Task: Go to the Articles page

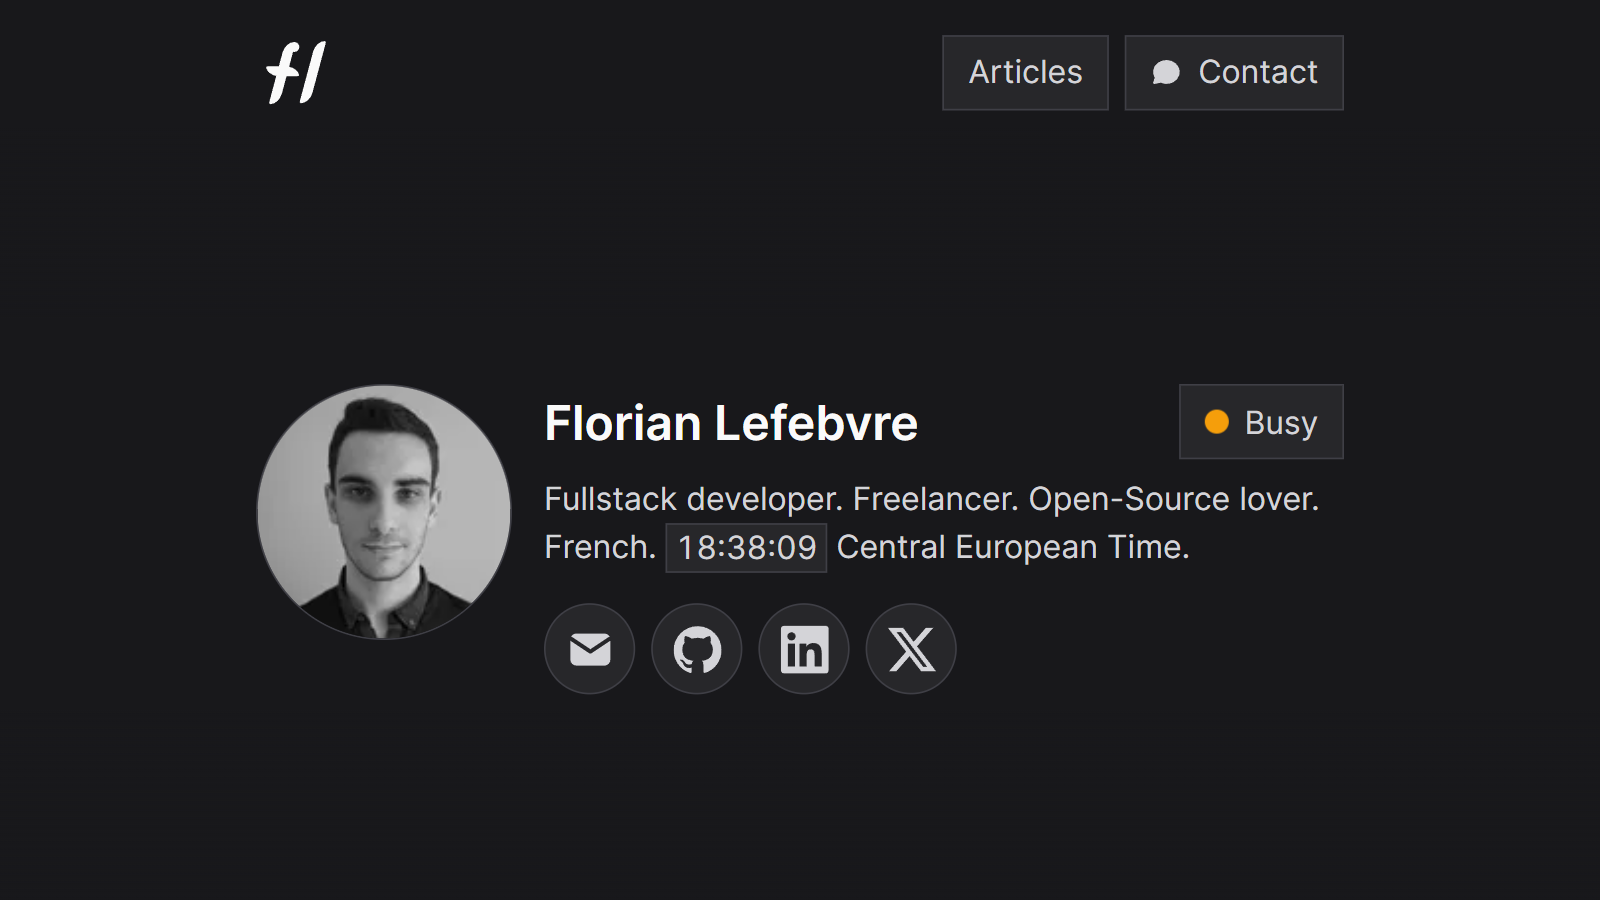Action: (1025, 73)
